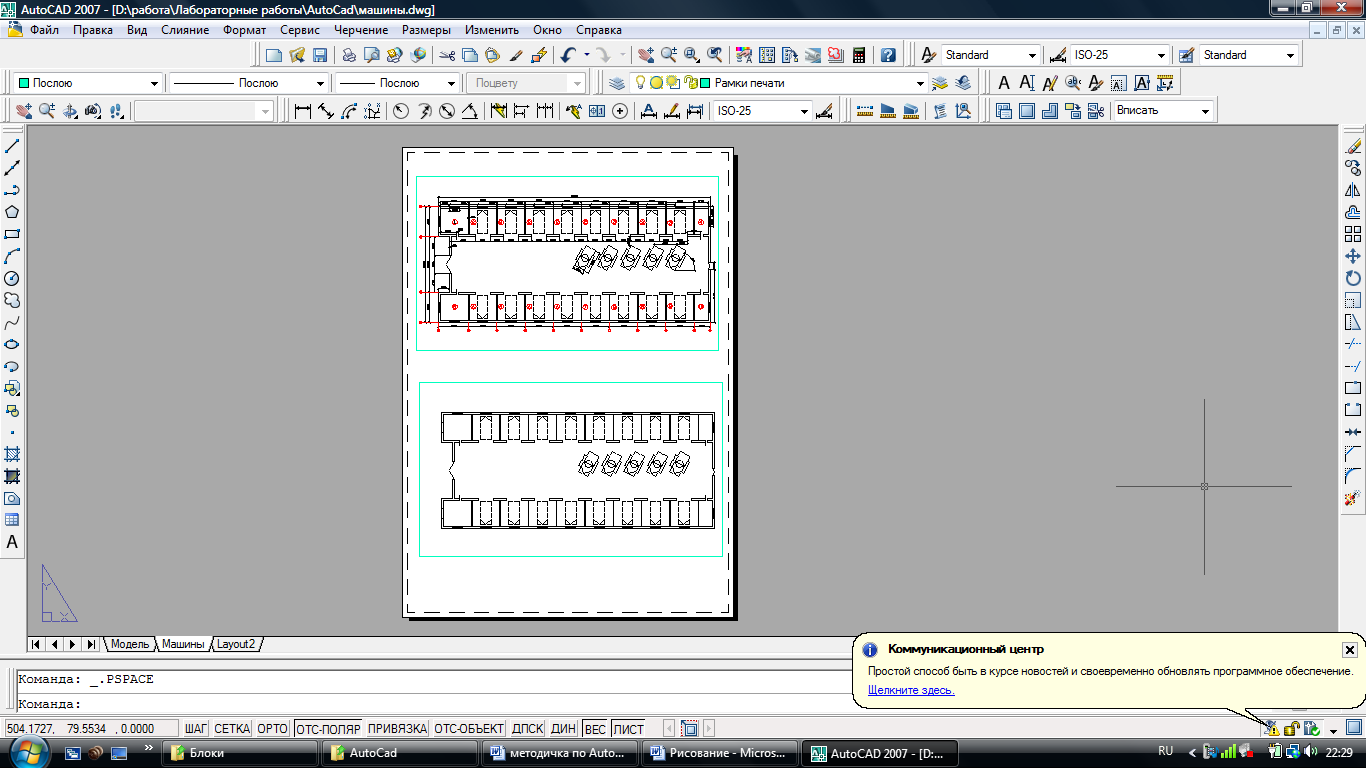Toggle СЕТКА grid display in status bar

[232, 729]
